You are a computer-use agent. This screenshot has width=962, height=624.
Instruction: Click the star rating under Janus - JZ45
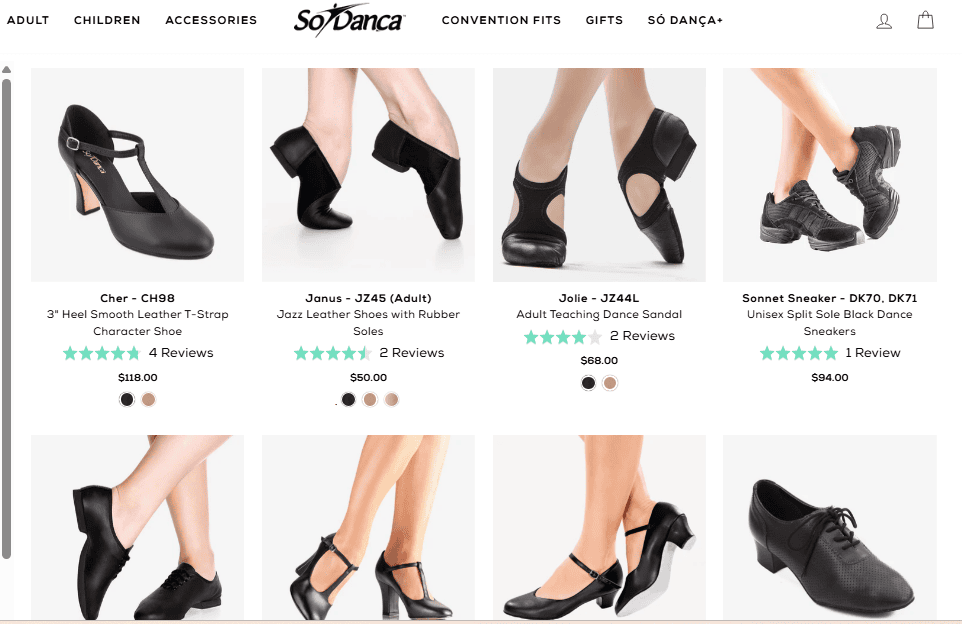(x=331, y=352)
